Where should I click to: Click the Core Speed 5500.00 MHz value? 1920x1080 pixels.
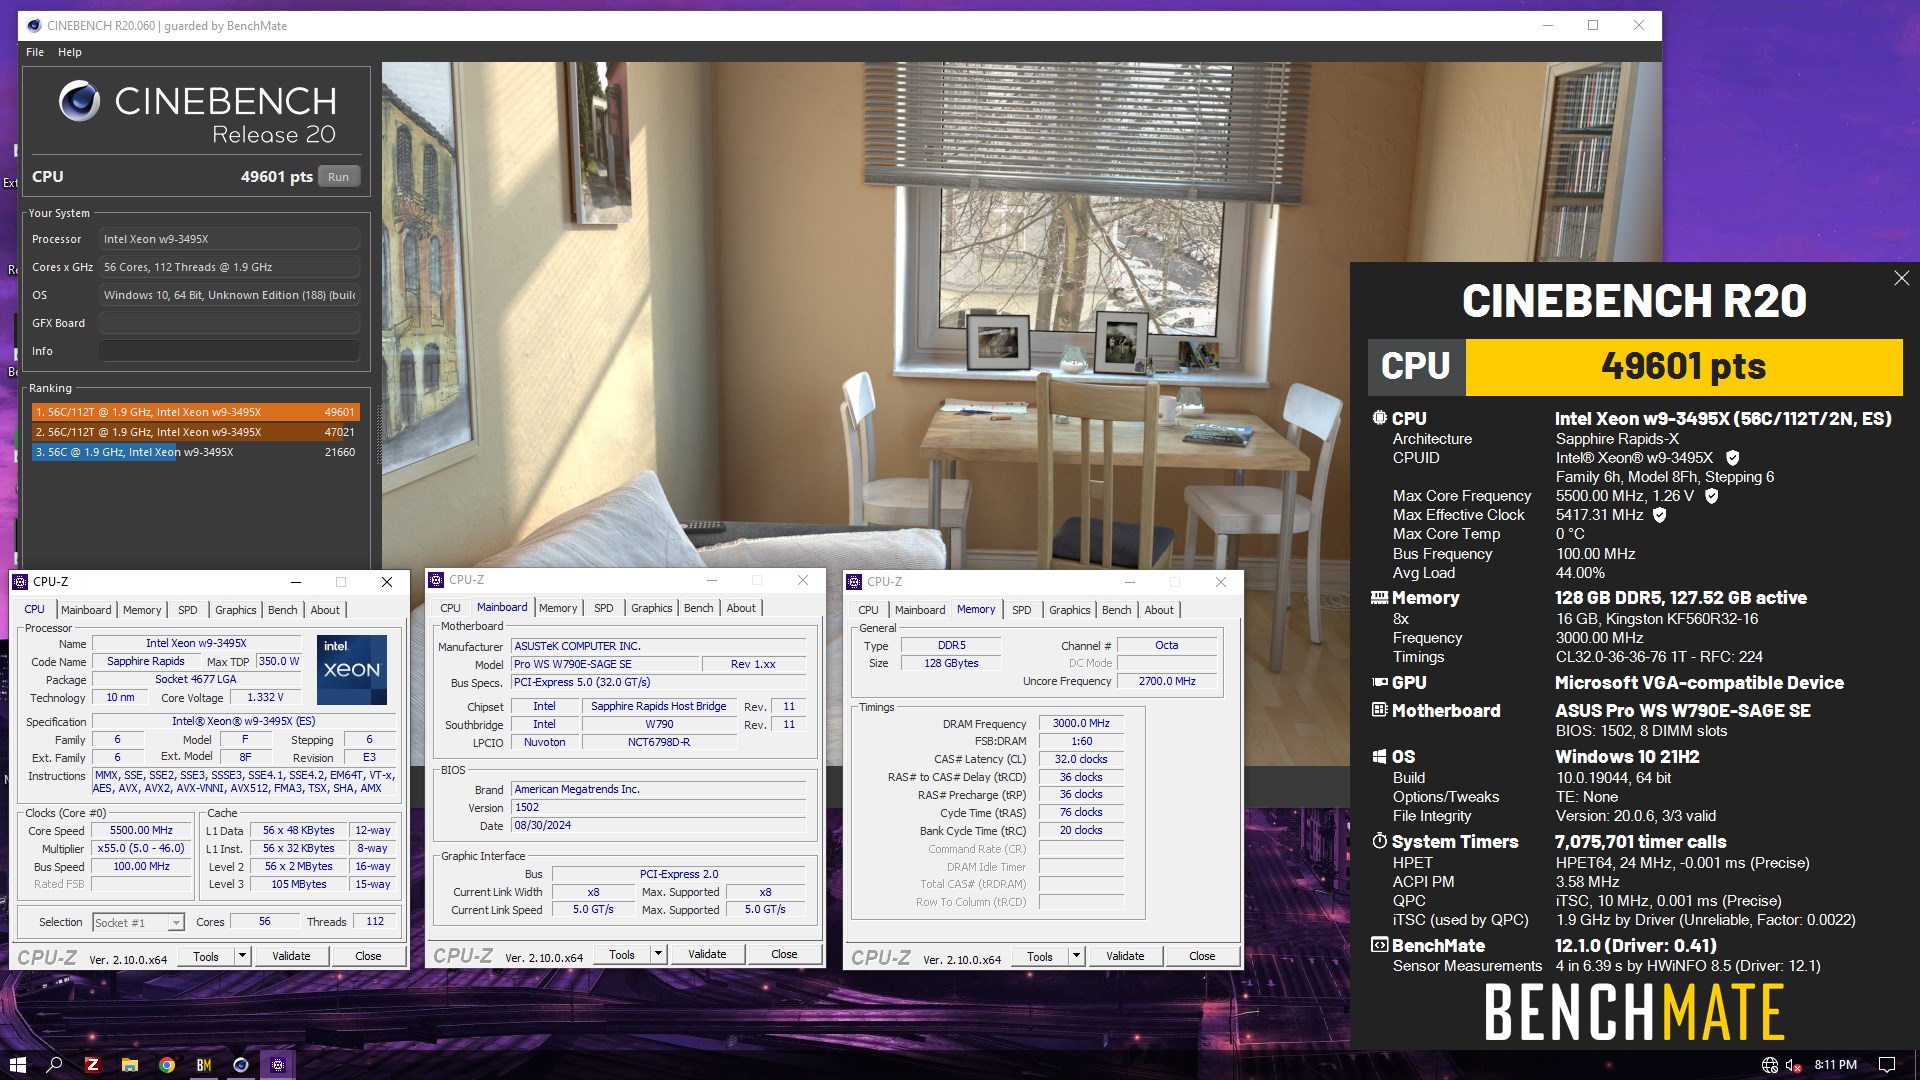click(x=141, y=830)
